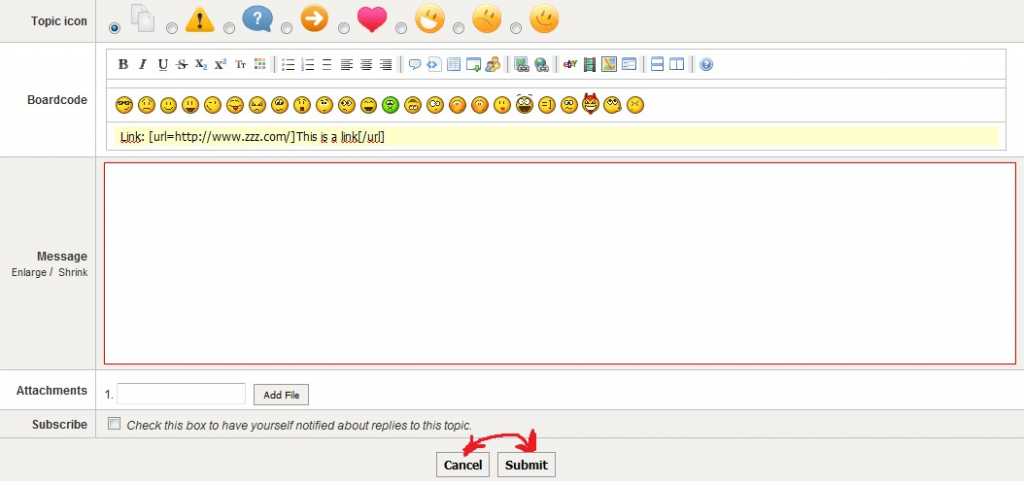Click the Submit button
The image size is (1024, 485).
coord(525,465)
